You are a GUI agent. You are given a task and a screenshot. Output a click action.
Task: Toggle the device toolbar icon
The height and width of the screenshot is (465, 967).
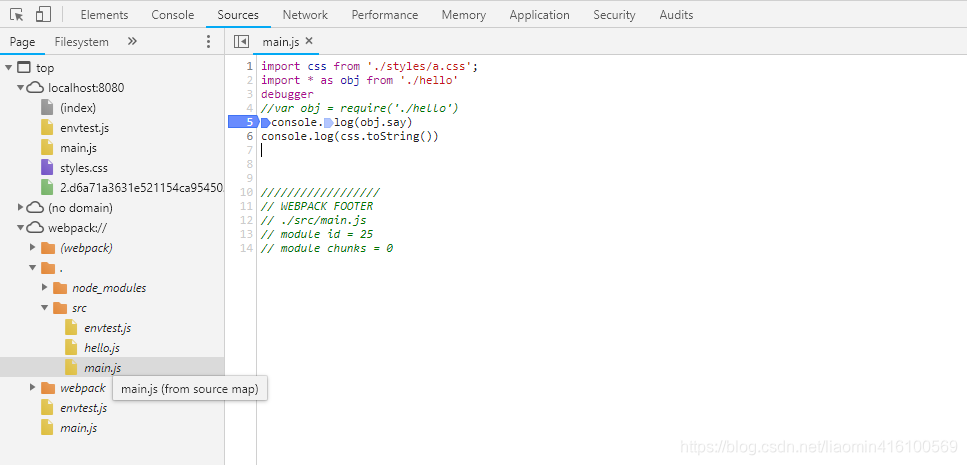[x=43, y=14]
